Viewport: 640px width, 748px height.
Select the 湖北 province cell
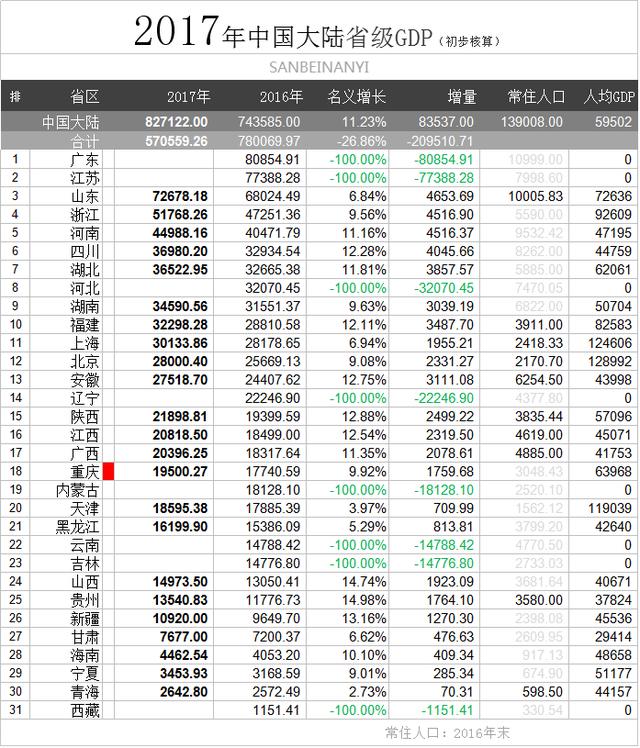[84, 270]
